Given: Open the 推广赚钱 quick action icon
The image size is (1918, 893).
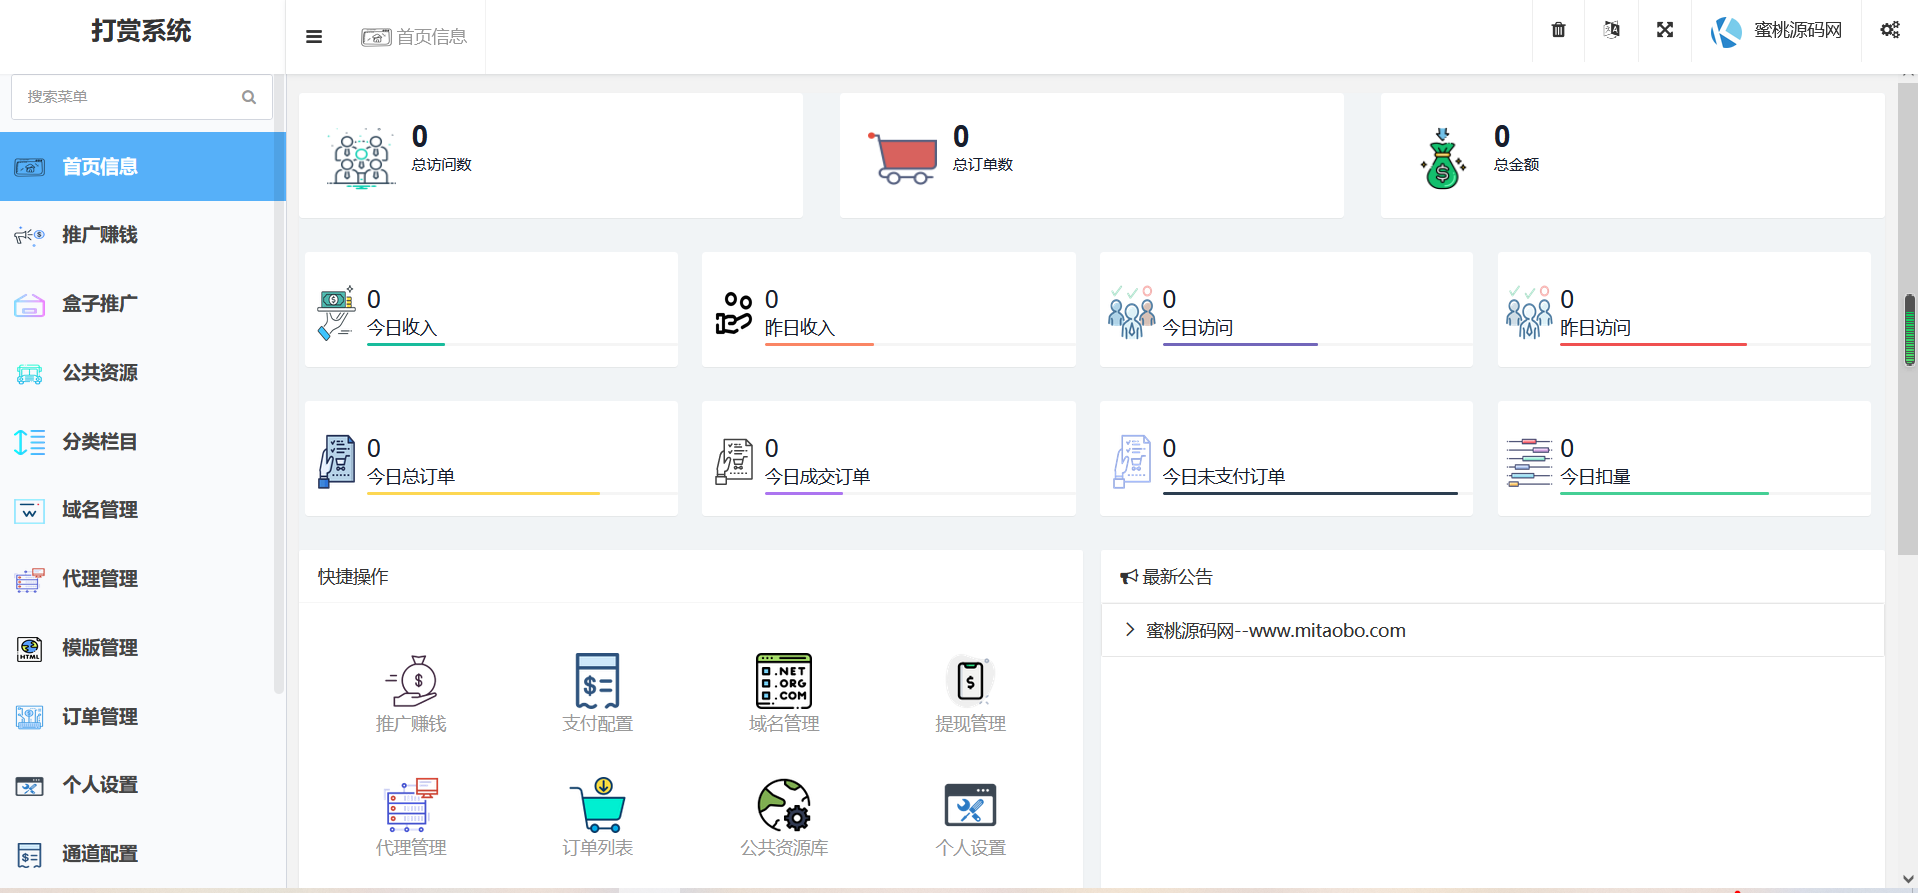Looking at the screenshot, I should tap(411, 682).
